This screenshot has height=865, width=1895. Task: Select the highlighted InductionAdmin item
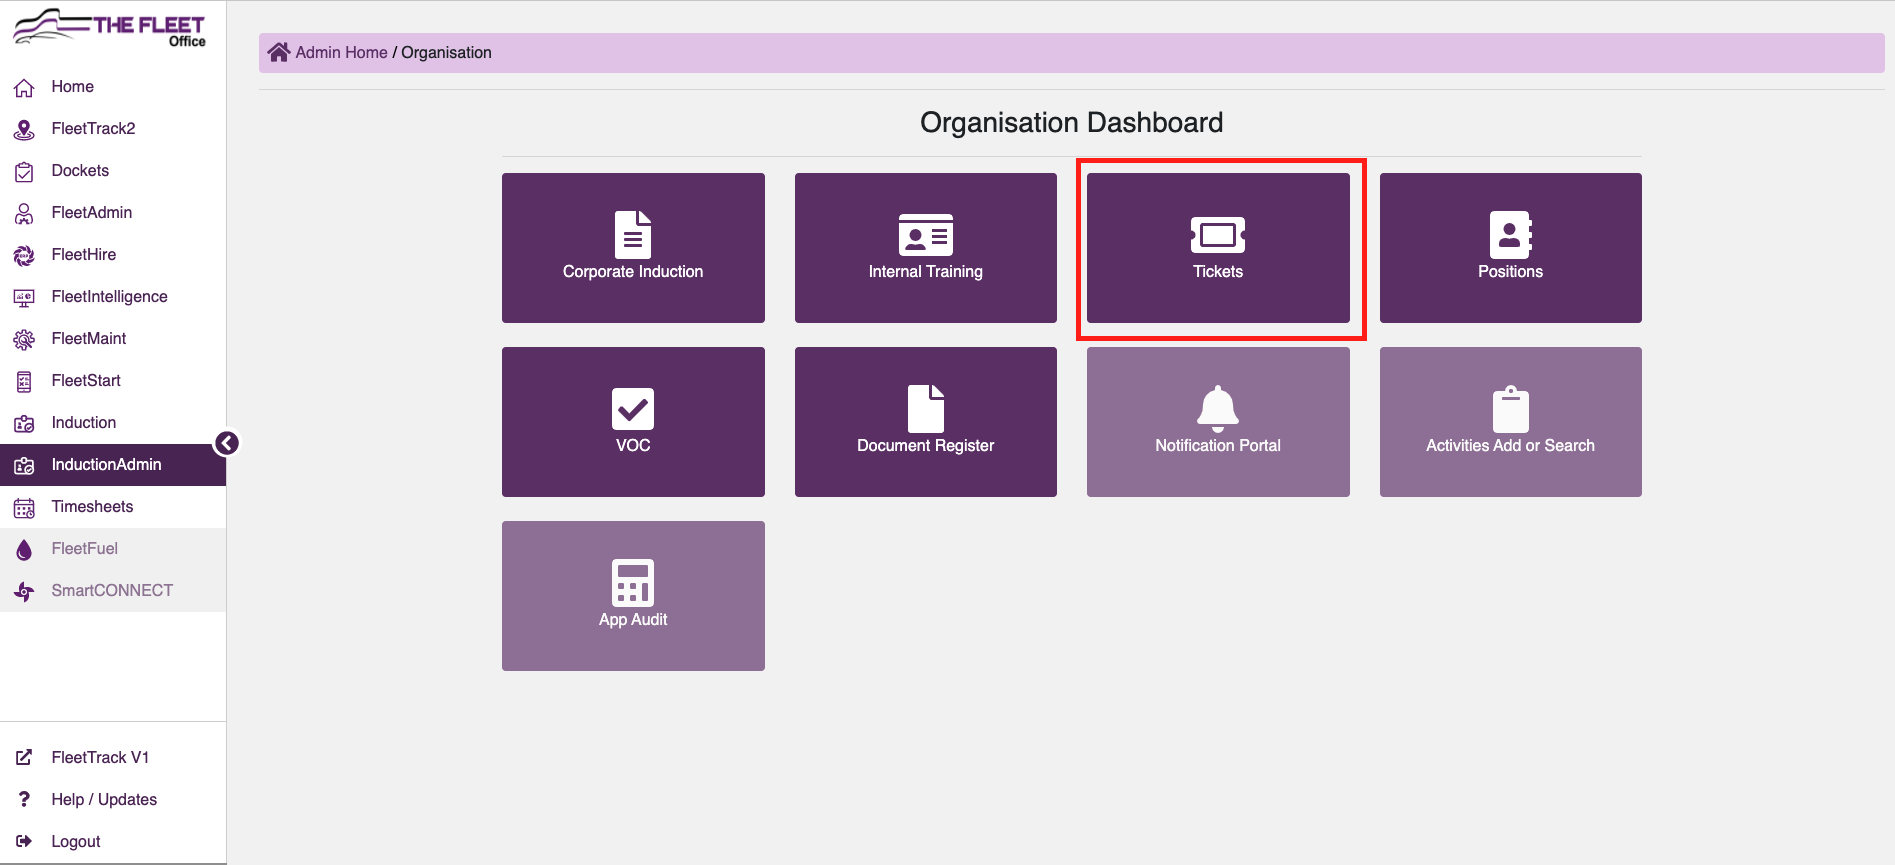pyautogui.click(x=113, y=465)
